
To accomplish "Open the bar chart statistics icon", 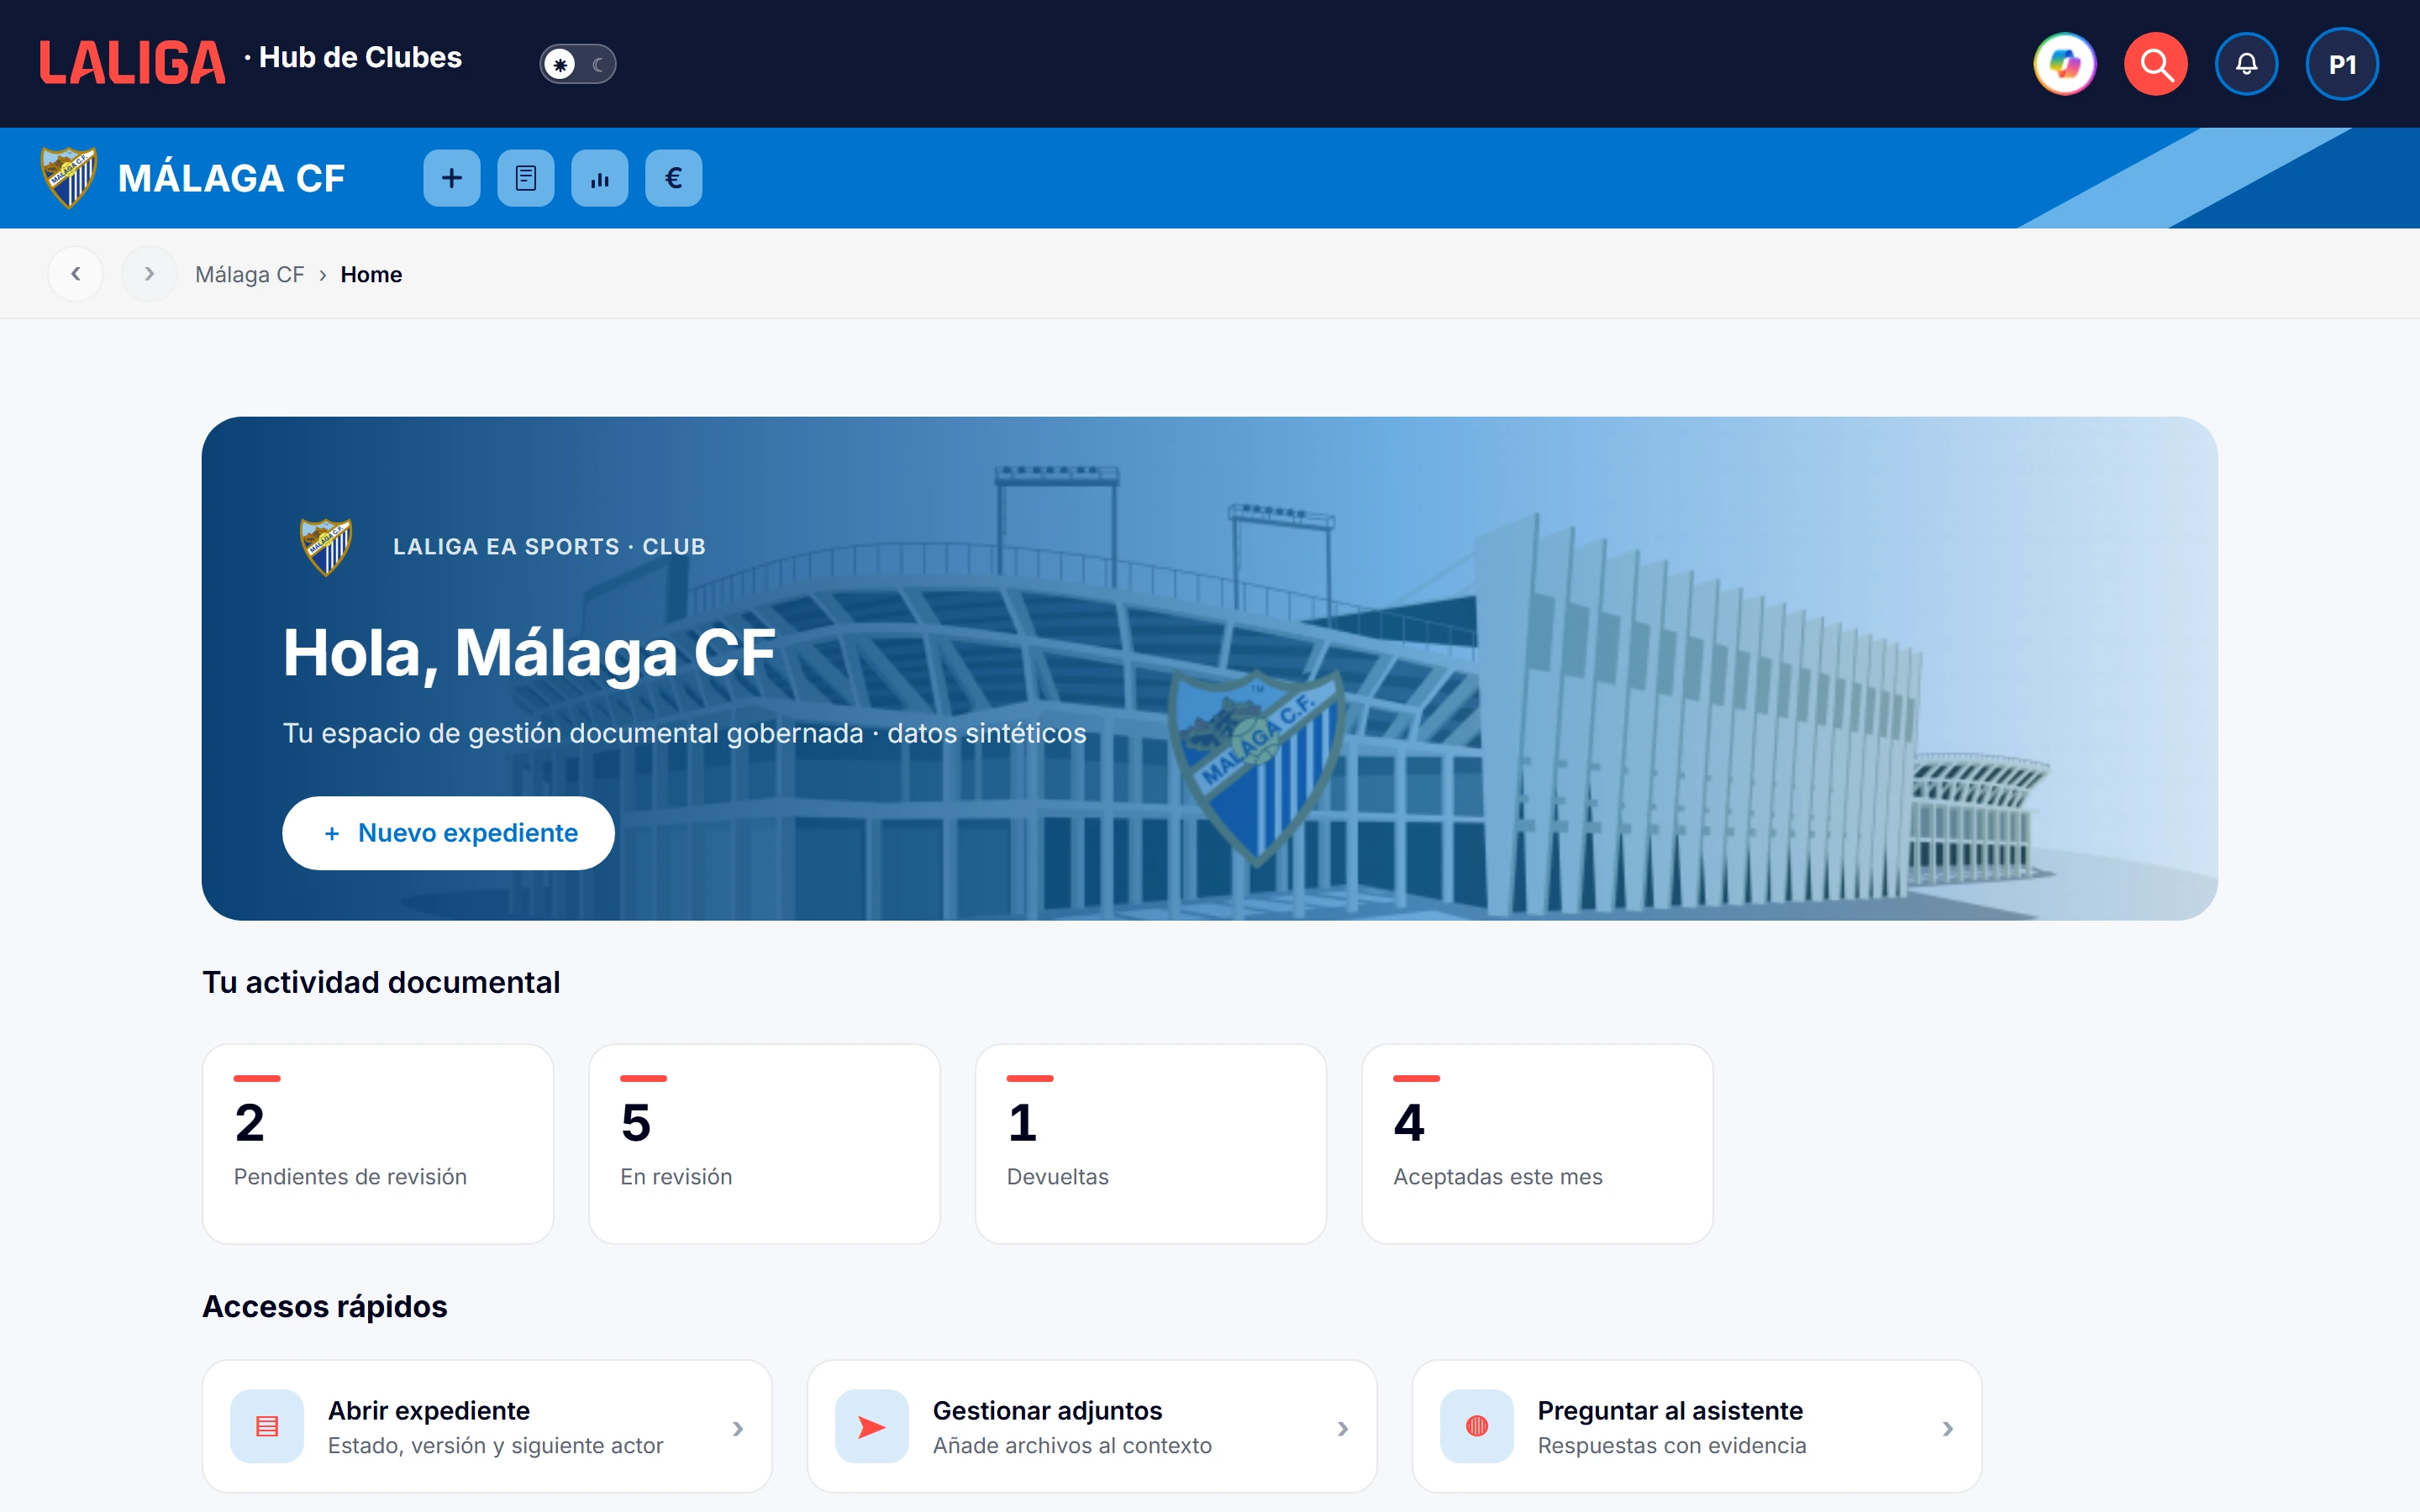I will coord(600,178).
